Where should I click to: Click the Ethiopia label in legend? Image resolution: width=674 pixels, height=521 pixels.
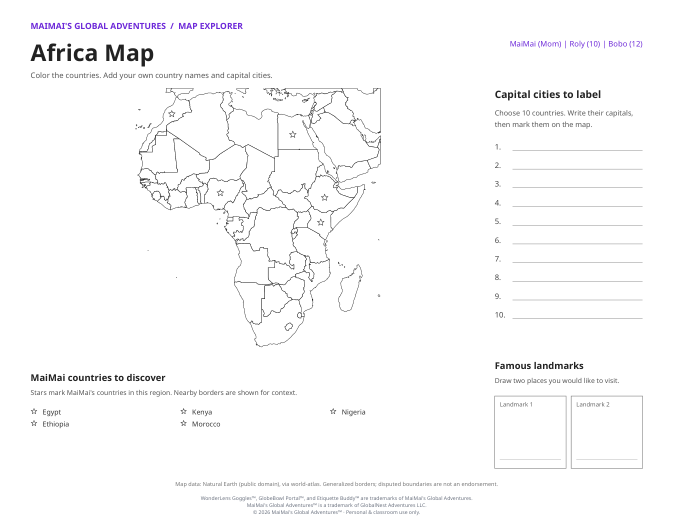point(56,424)
